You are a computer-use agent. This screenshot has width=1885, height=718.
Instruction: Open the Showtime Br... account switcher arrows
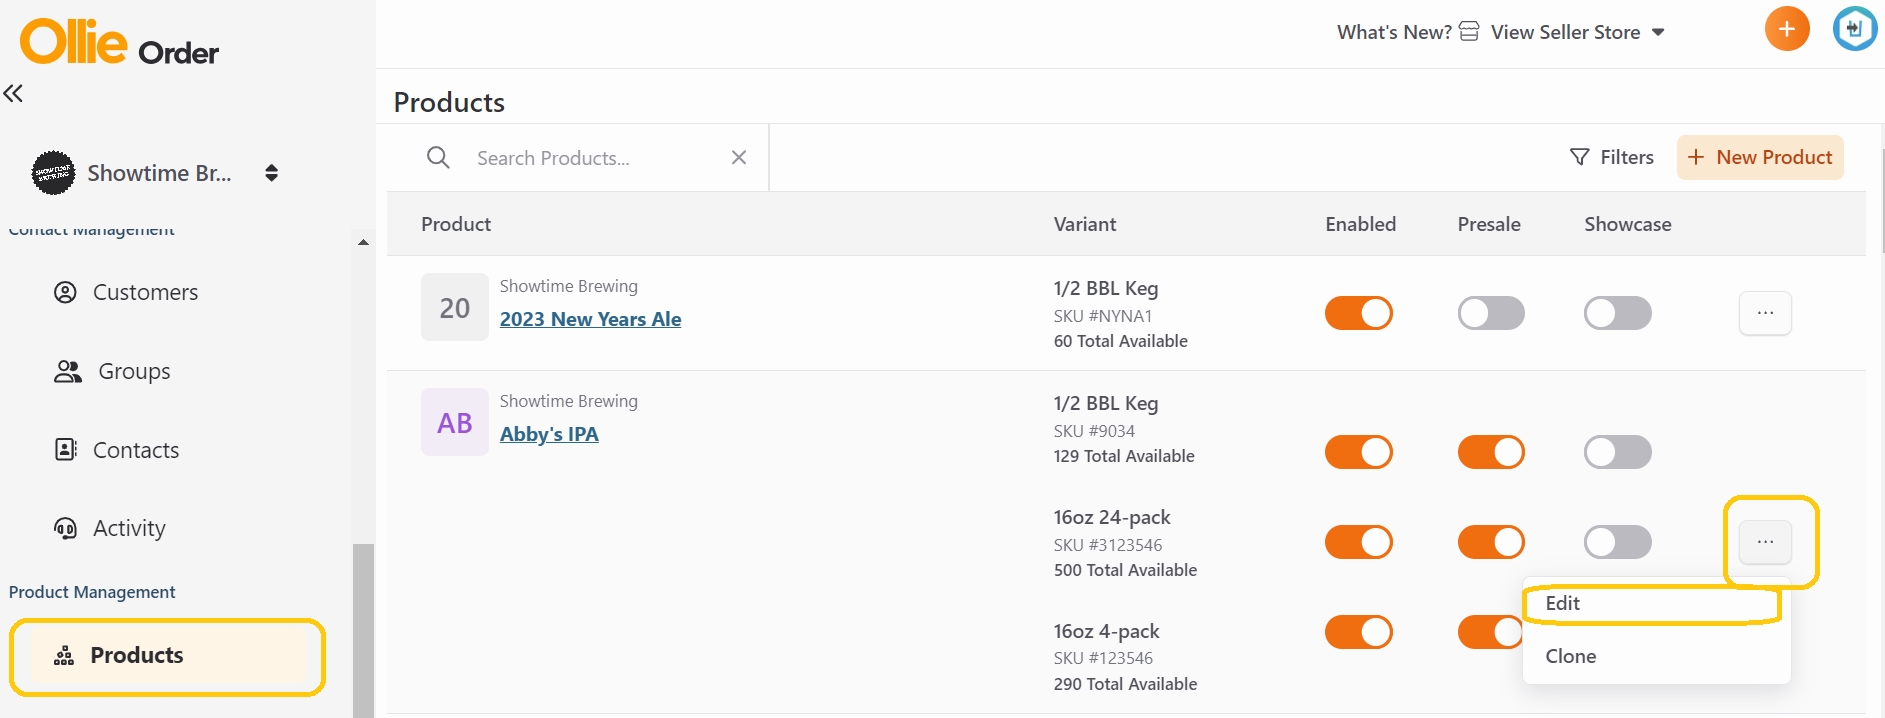pos(271,173)
